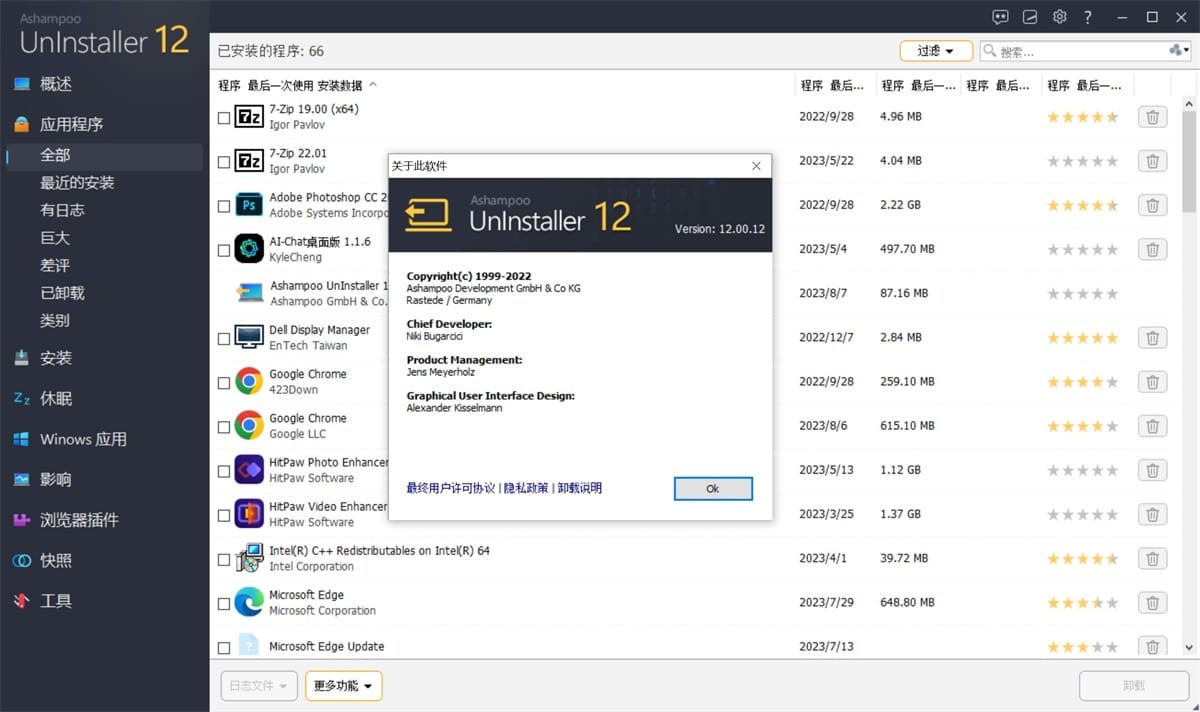Screen dimensions: 1200x712
Task: Click the AI-Chat desktop app icon
Action: click(249, 249)
